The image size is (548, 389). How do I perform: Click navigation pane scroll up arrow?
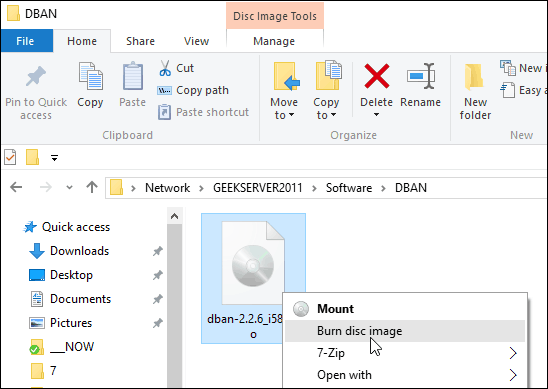(x=174, y=216)
